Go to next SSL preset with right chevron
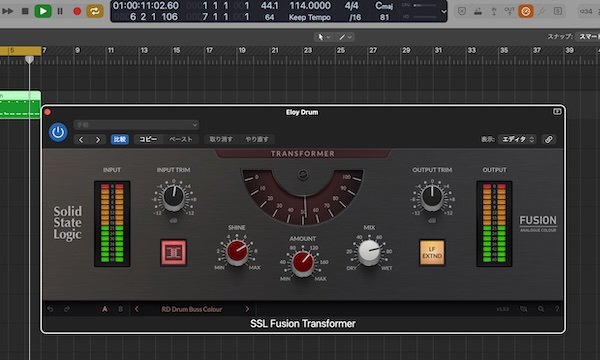The image size is (600, 360). pos(247,309)
